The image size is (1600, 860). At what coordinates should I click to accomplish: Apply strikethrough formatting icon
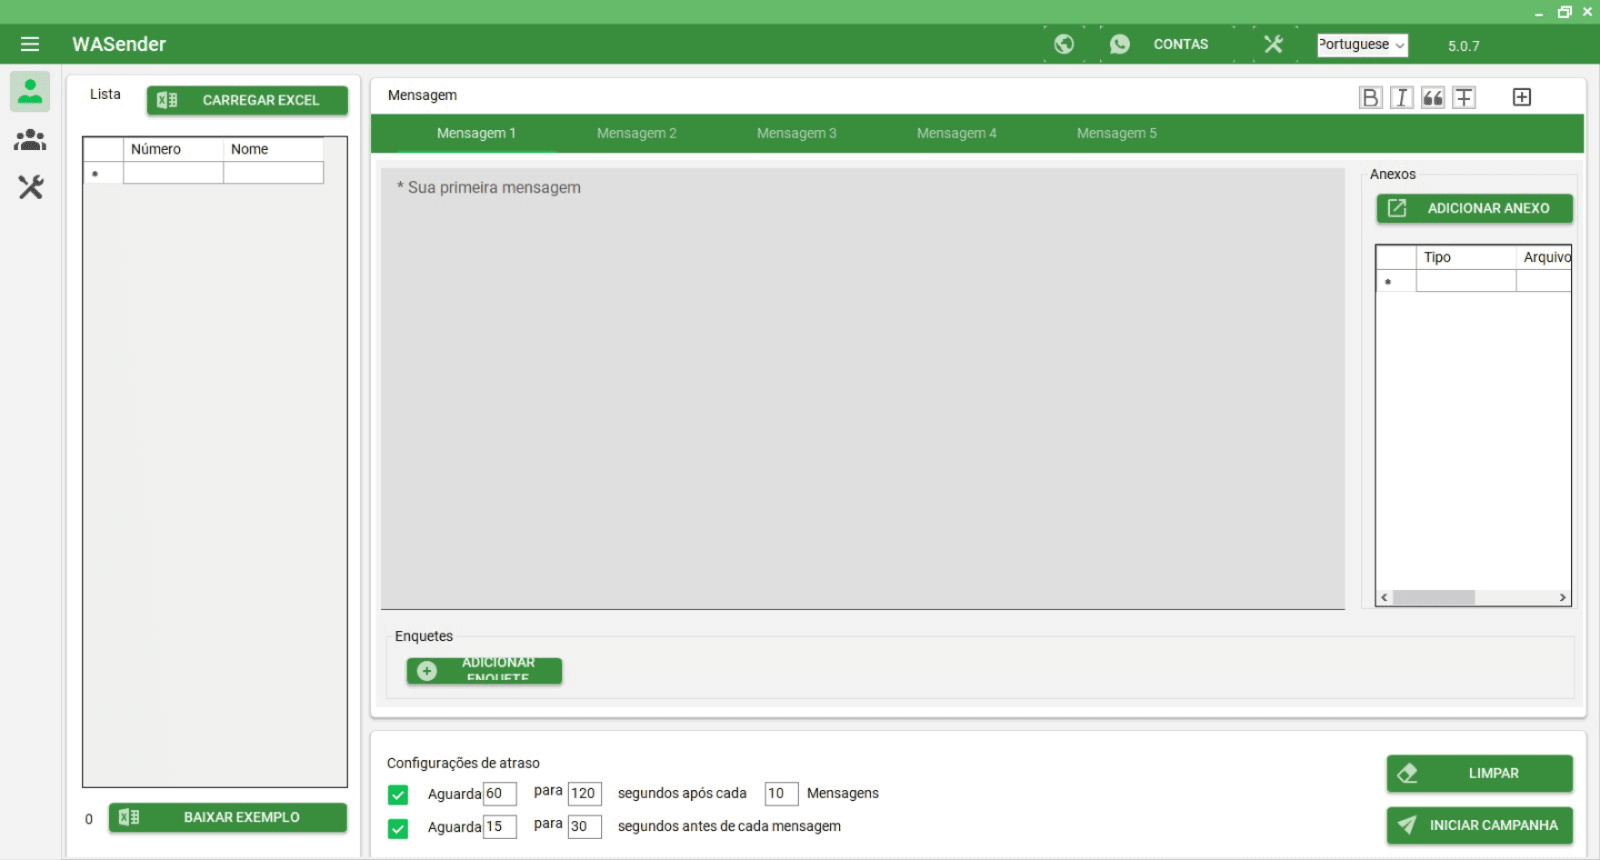click(1464, 97)
